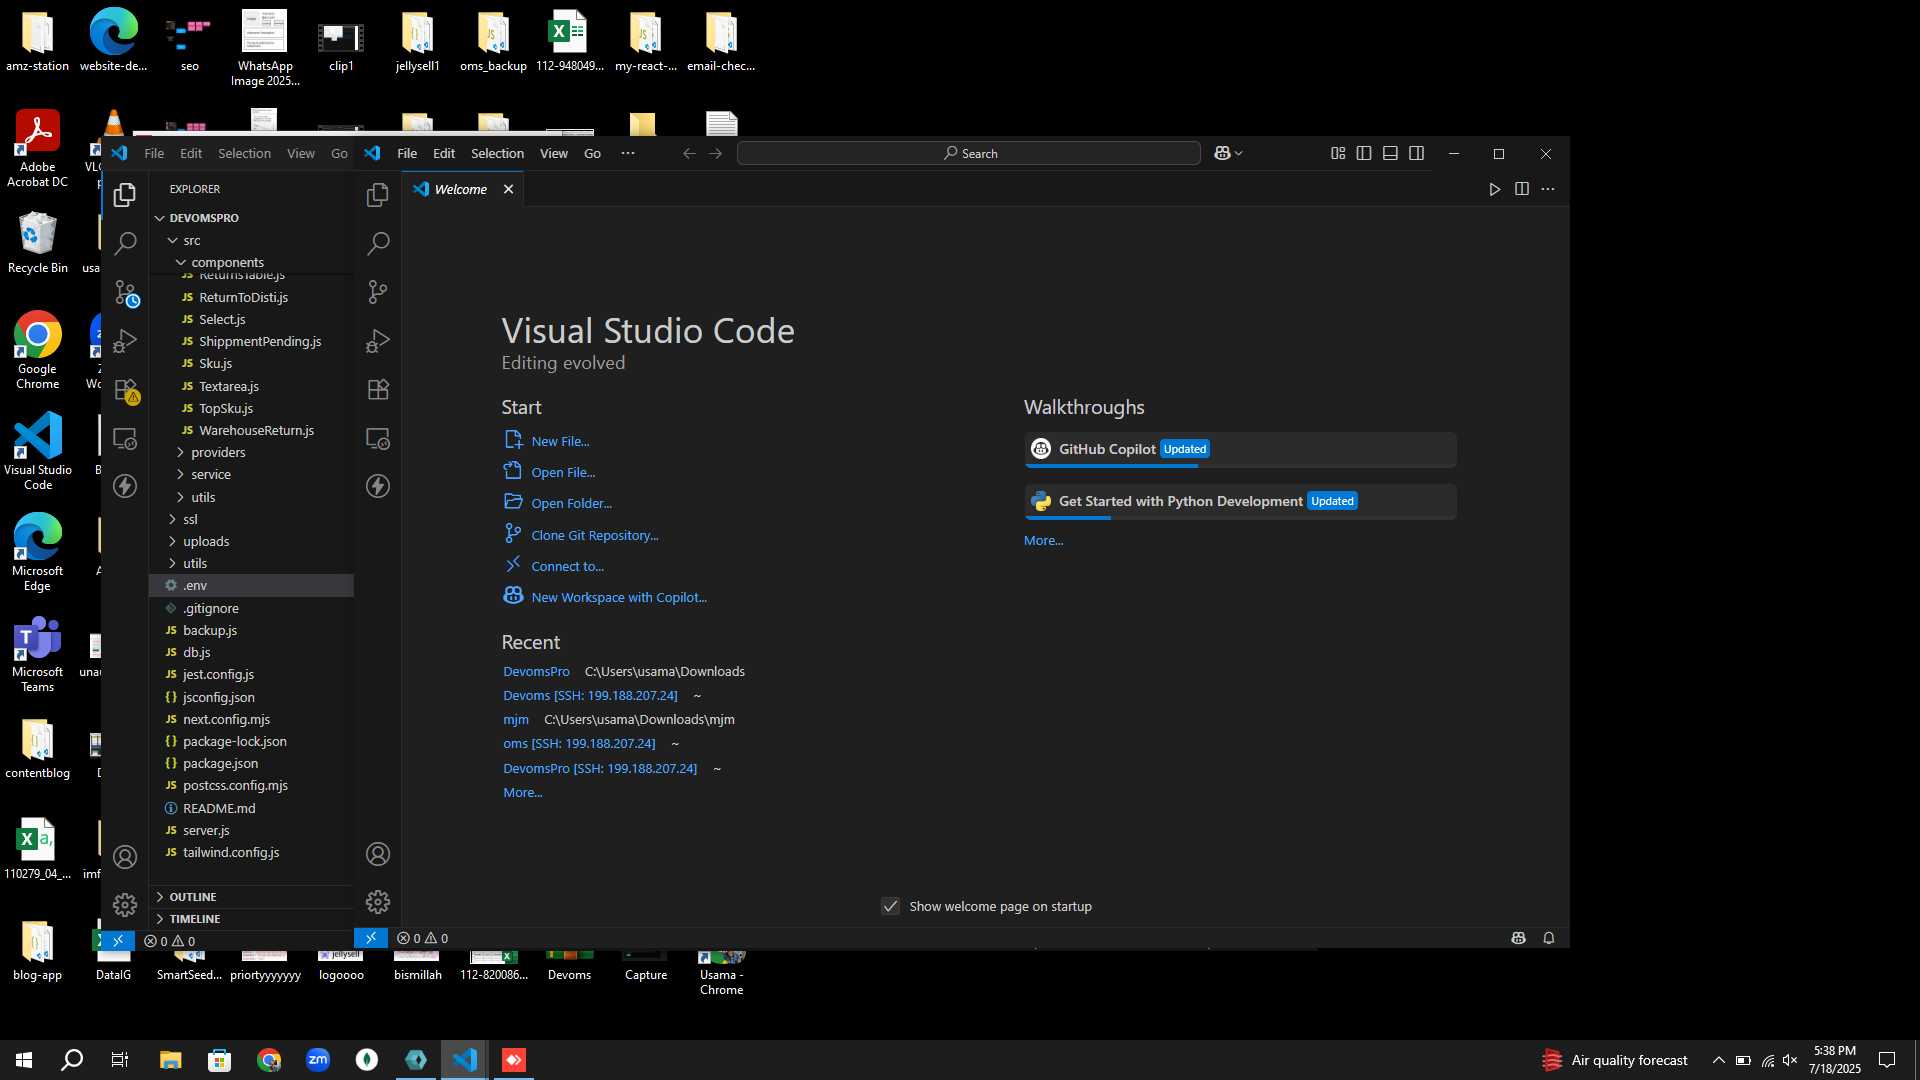Split editor right icon
The width and height of the screenshot is (1920, 1080).
point(1521,189)
